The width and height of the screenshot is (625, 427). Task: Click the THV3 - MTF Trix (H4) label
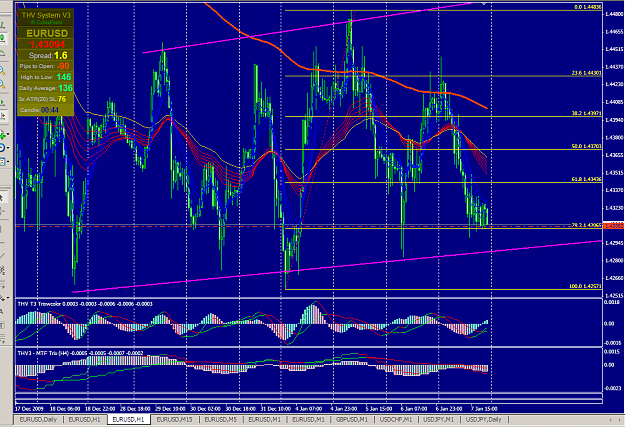[81, 353]
